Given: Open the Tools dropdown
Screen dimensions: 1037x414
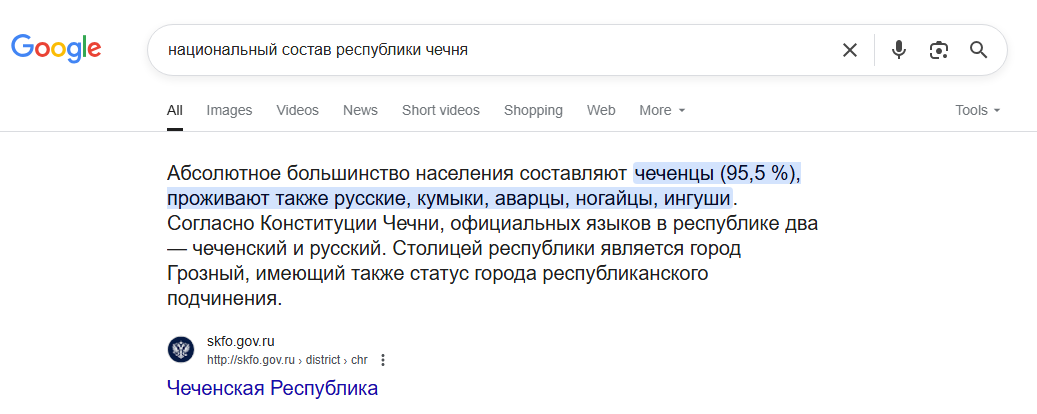Looking at the screenshot, I should 977,110.
